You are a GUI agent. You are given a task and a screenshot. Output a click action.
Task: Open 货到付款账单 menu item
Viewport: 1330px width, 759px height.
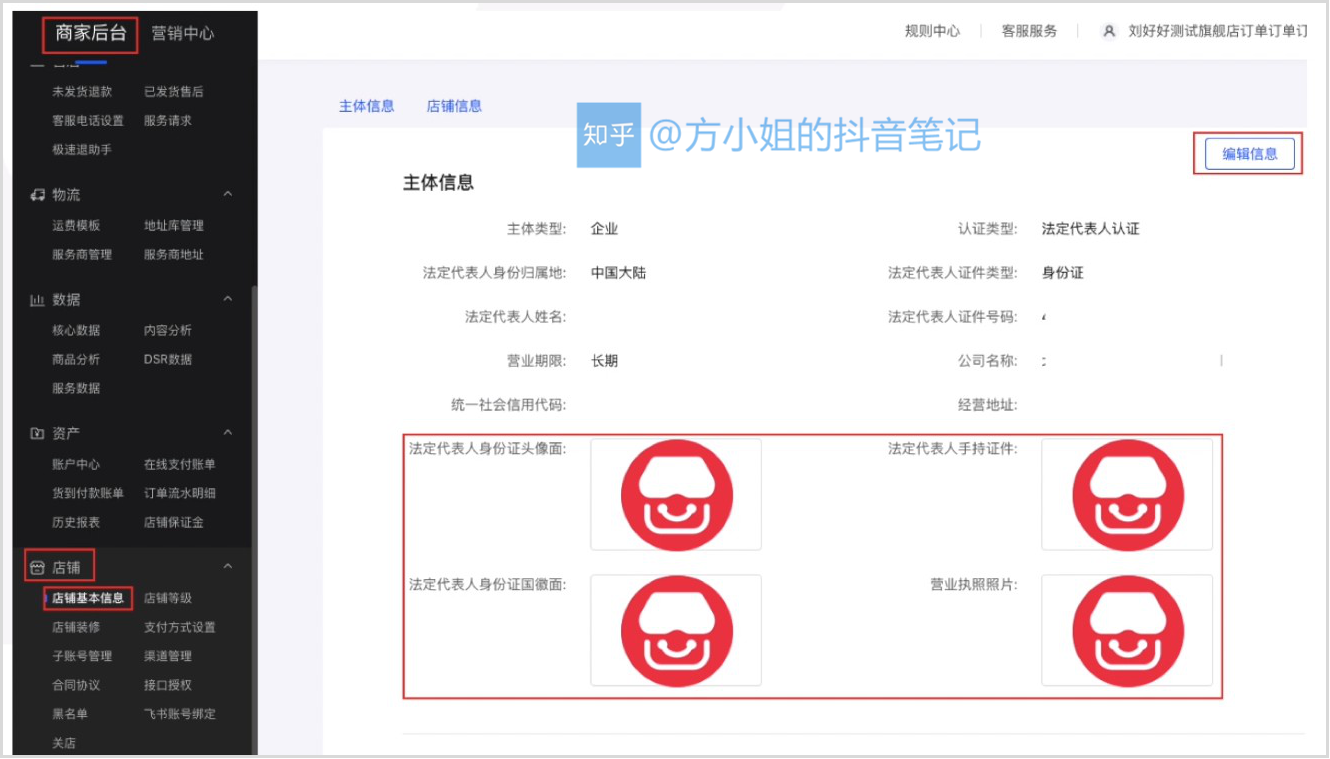(x=88, y=494)
